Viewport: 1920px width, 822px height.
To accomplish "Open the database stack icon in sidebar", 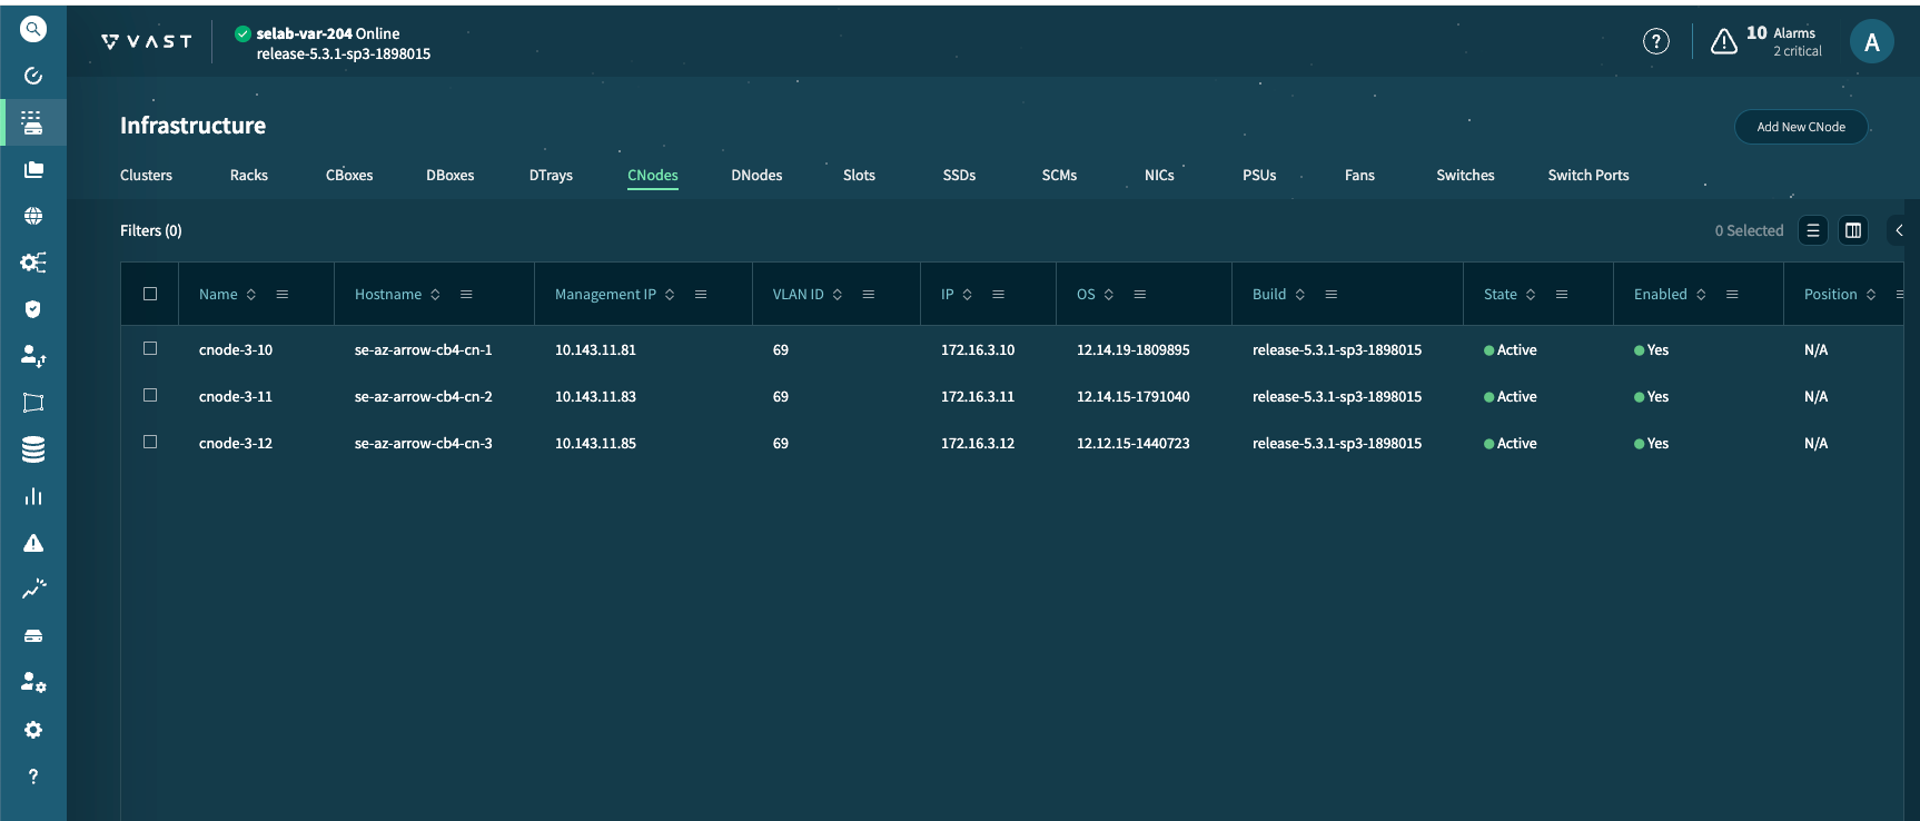I will tap(33, 450).
